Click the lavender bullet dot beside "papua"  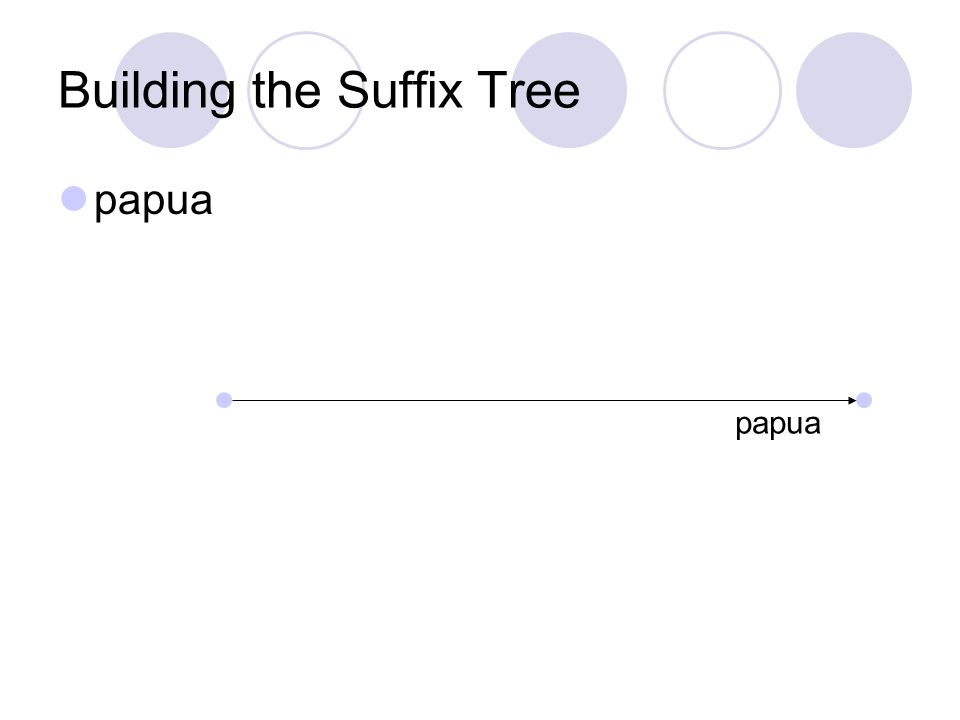73,198
